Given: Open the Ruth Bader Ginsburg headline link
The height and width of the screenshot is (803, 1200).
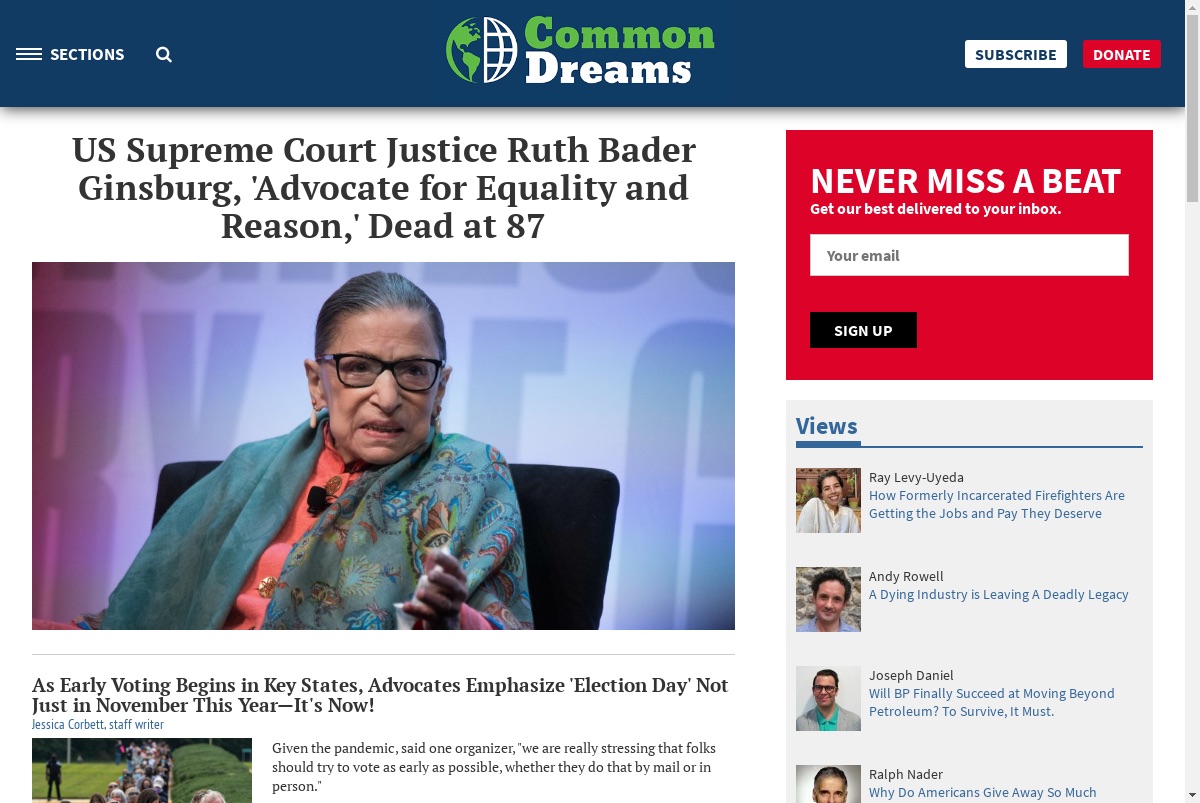Looking at the screenshot, I should (383, 188).
